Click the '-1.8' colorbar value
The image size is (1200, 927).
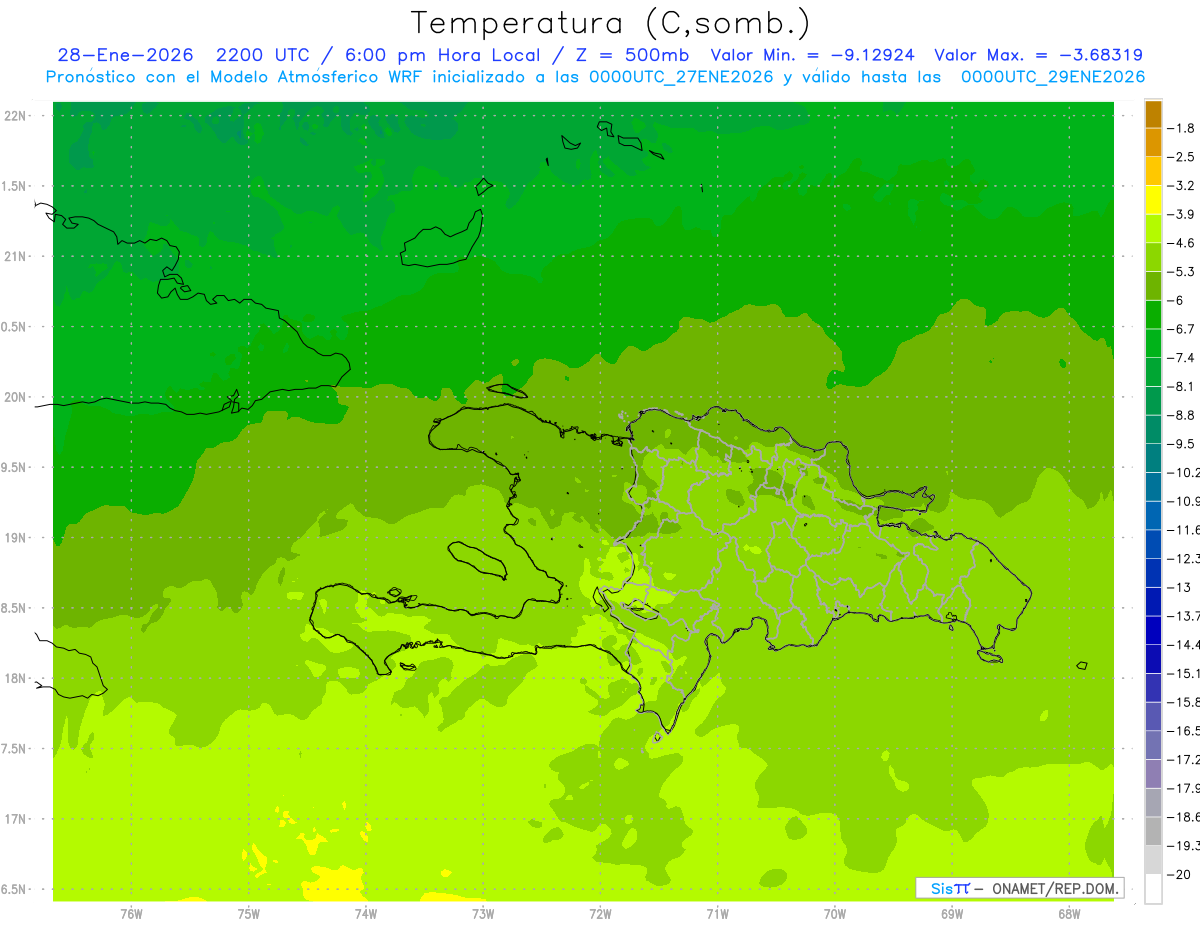[x=1181, y=128]
